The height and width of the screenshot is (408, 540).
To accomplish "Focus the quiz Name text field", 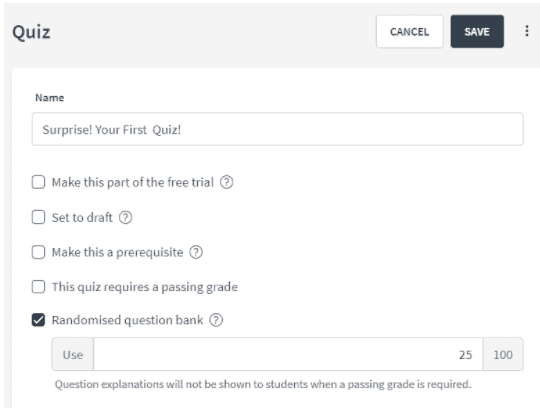I will click(278, 129).
